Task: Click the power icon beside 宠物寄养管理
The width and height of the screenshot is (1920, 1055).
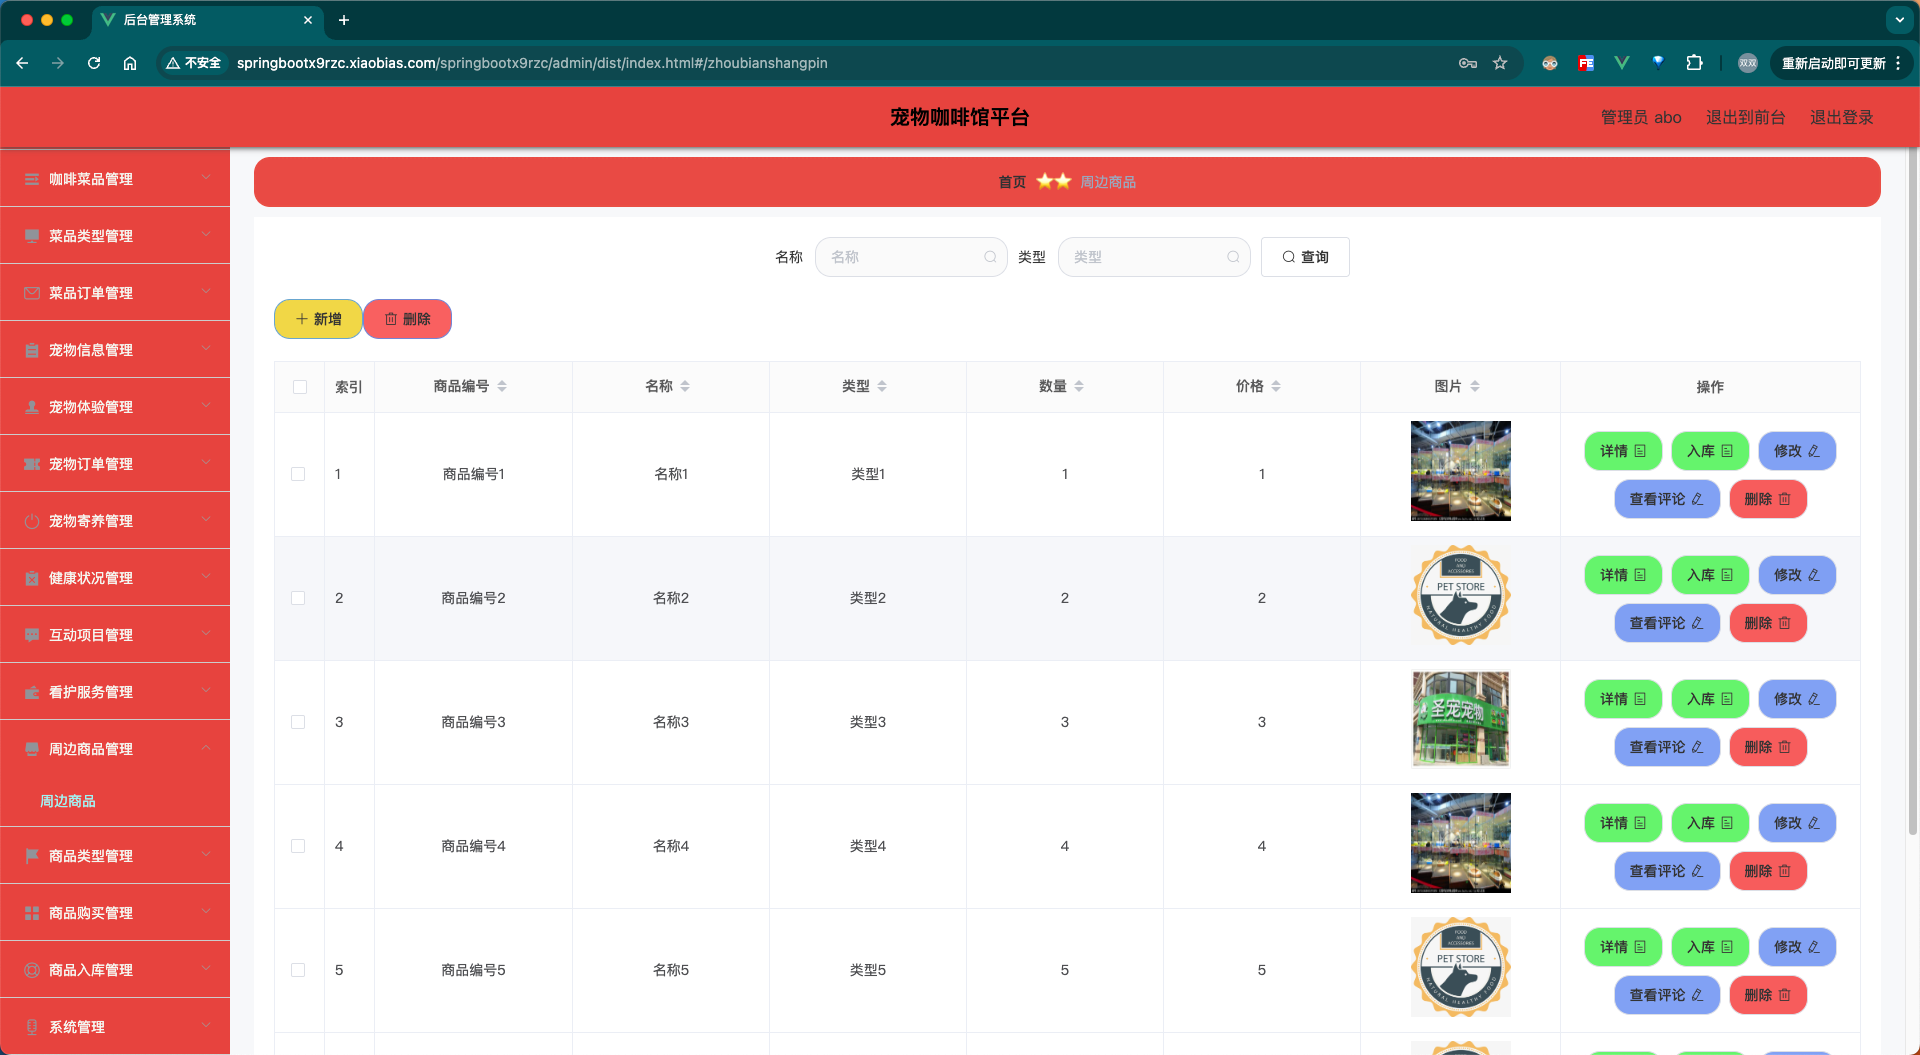Action: click(x=32, y=521)
